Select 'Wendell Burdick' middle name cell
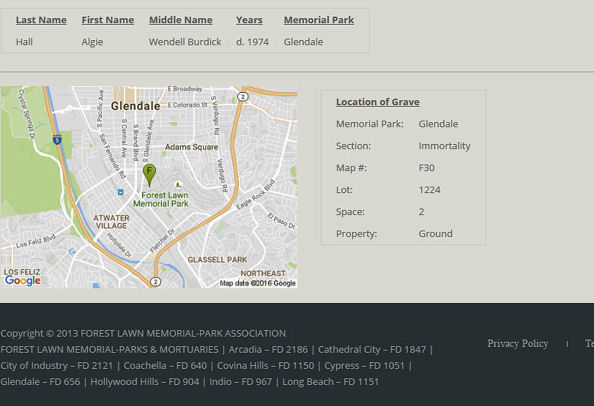This screenshot has height=406, width=594. [185, 42]
